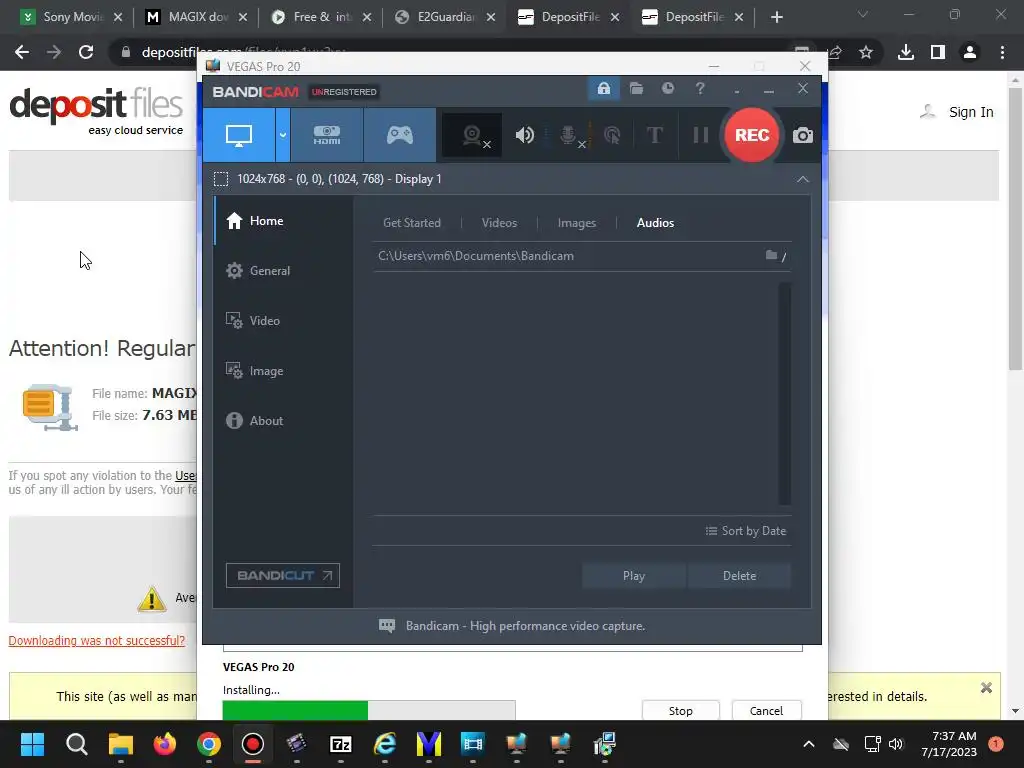Image resolution: width=1024 pixels, height=768 pixels.
Task: Open Chrome downloads icon
Action: pyautogui.click(x=906, y=52)
